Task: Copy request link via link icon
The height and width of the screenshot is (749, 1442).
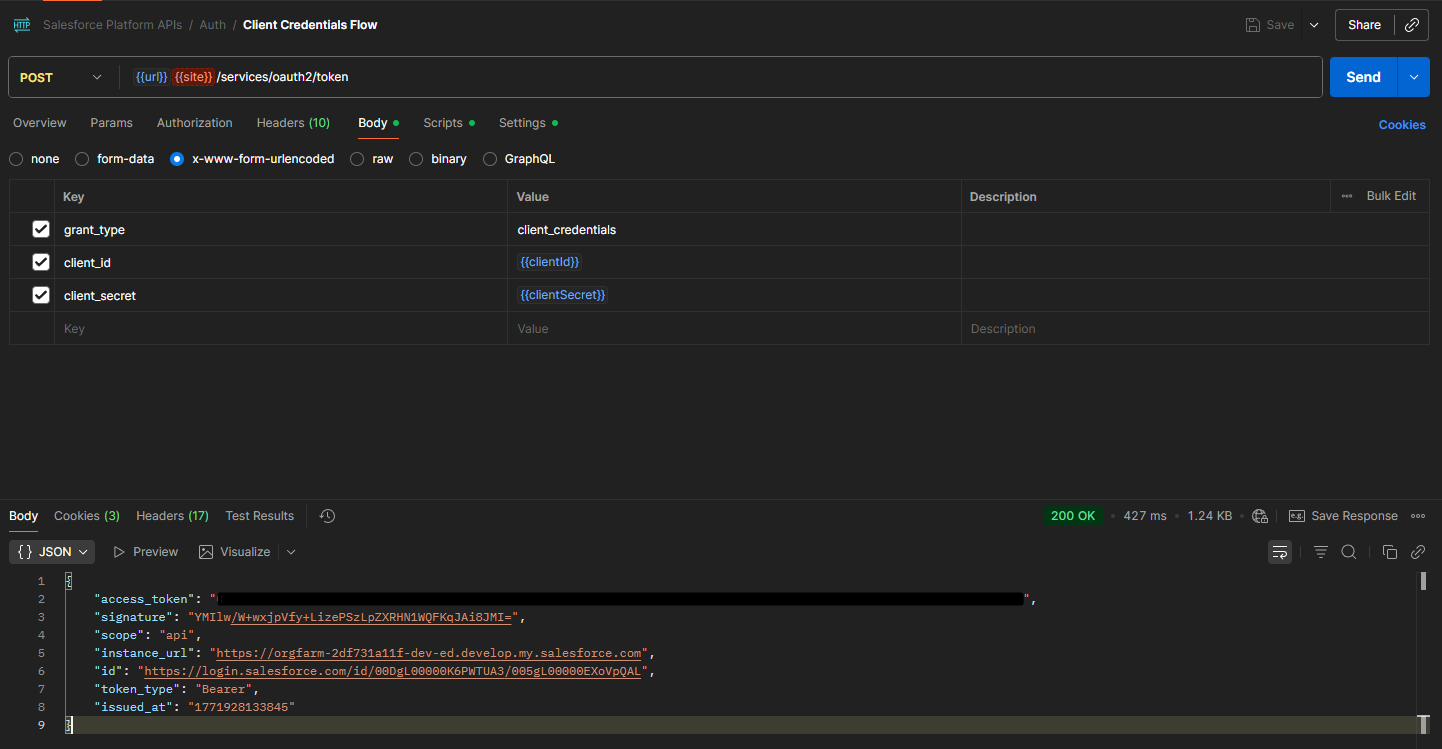Action: point(1412,25)
